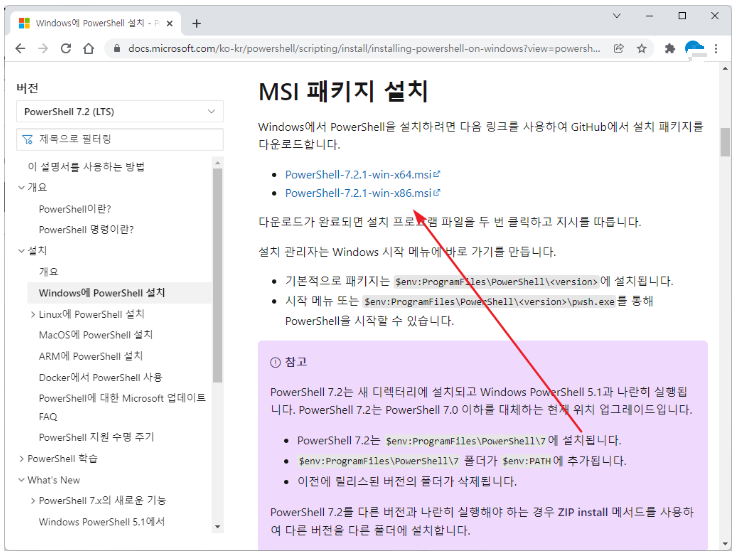Viewport: 738px width, 553px height.
Task: Click the browser forward arrow
Action: click(43, 48)
